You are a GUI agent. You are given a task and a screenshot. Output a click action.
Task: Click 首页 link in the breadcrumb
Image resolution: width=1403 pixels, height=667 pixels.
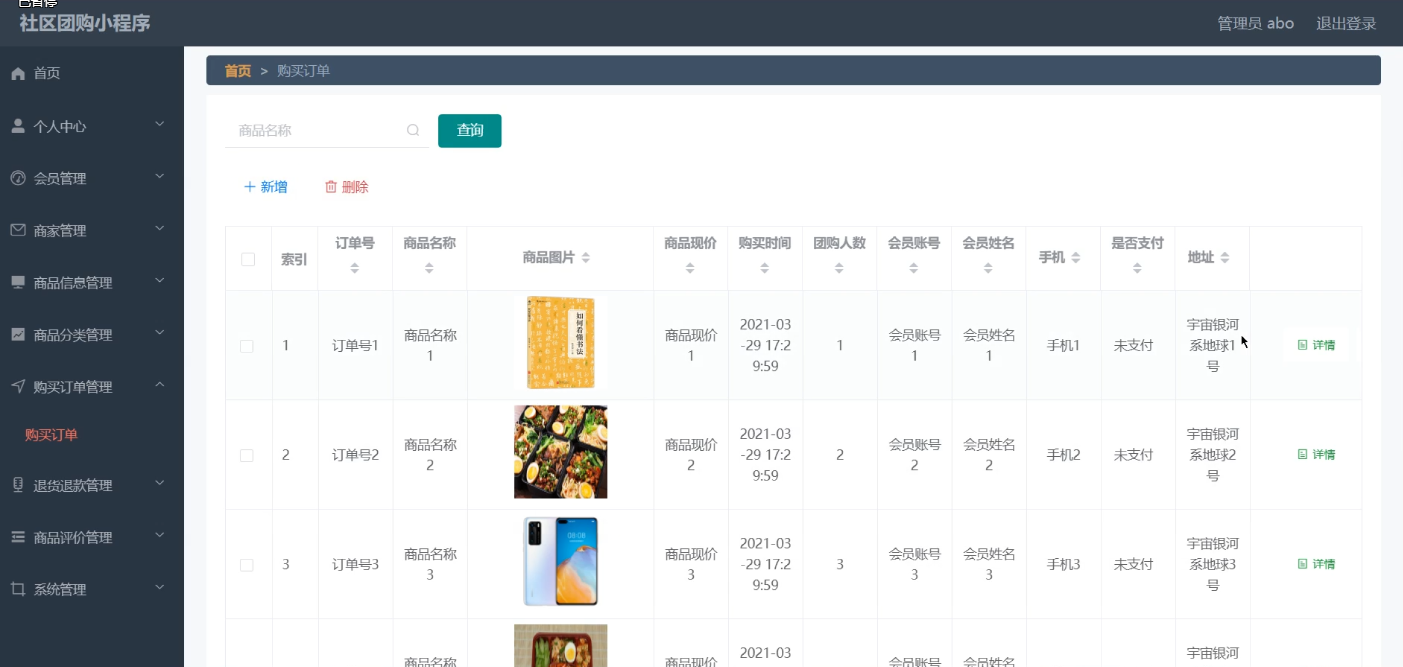click(x=238, y=71)
